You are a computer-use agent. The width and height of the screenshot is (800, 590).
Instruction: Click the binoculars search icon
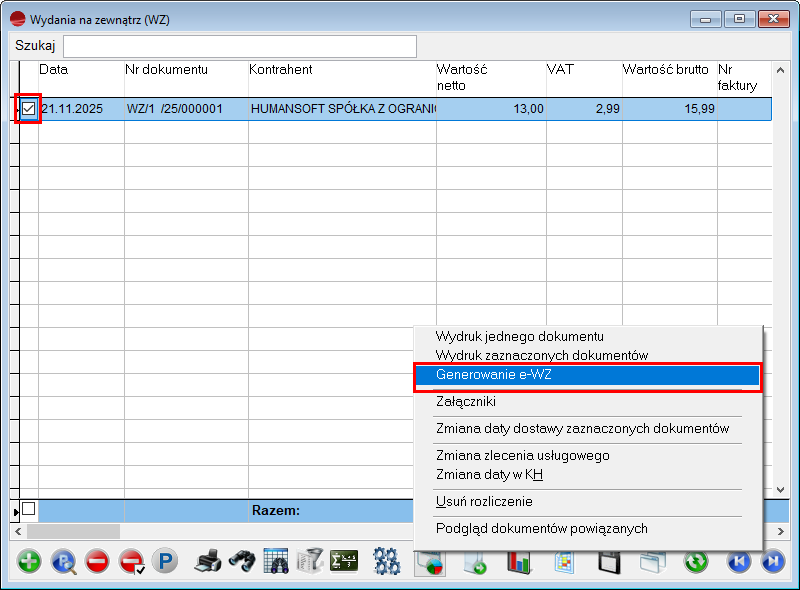click(241, 561)
